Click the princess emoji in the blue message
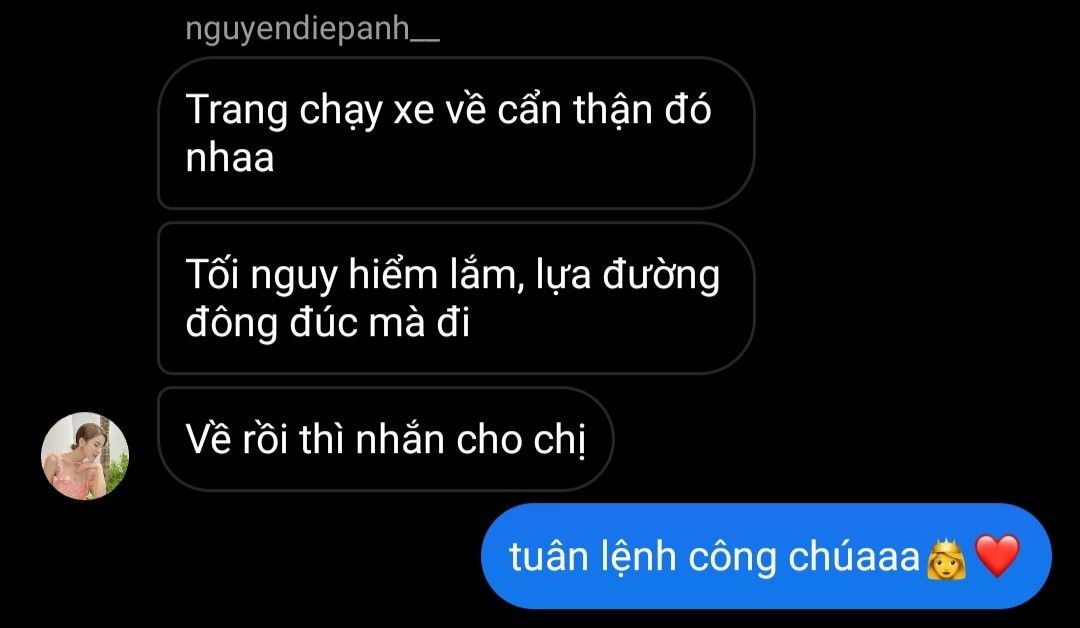Viewport: 1080px width, 628px height. pos(946,556)
